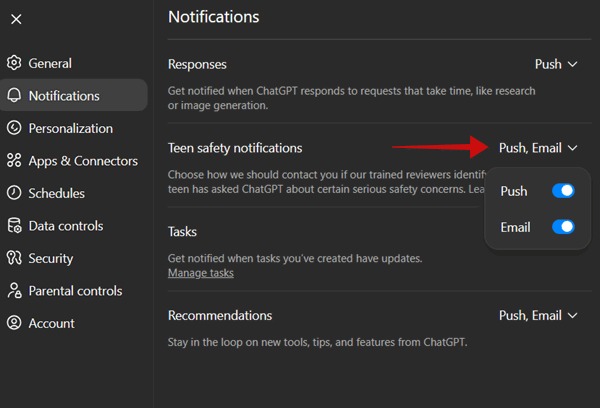
Task: Click the Notifications bell icon
Action: 14,95
